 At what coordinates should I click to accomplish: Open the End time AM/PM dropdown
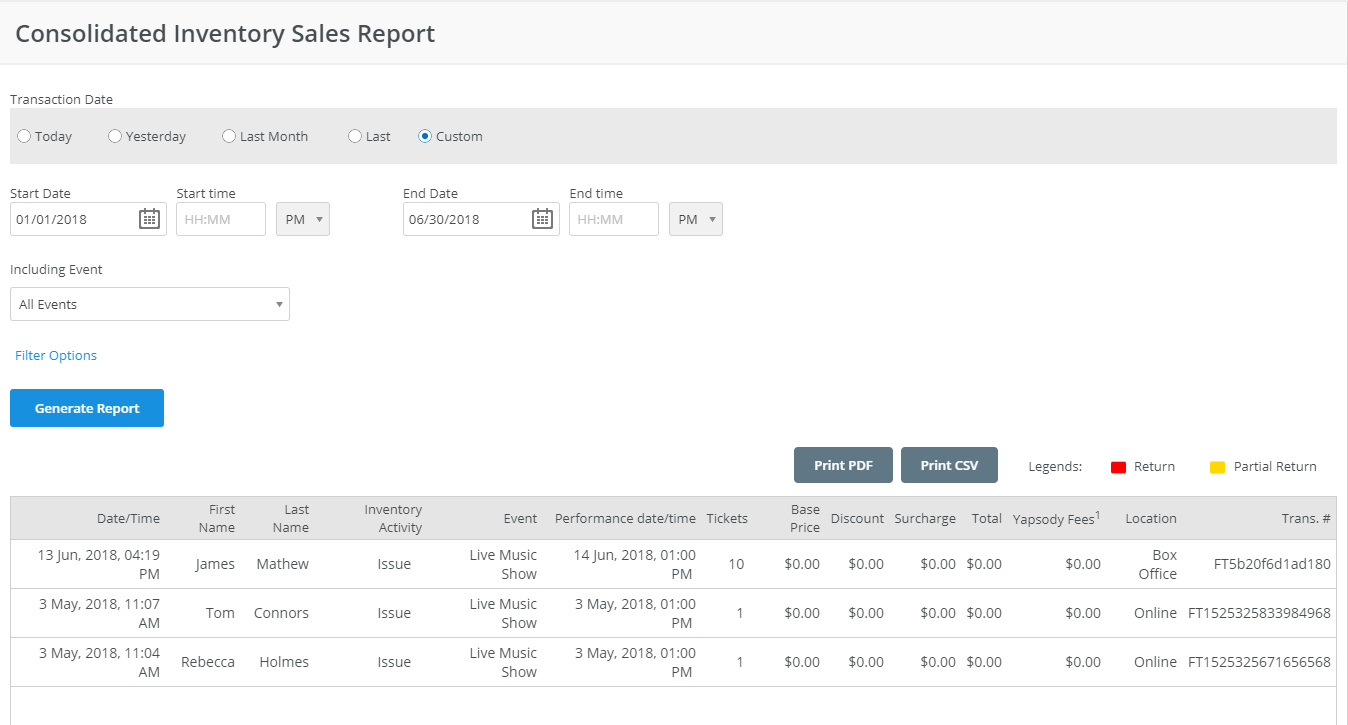[x=696, y=219]
